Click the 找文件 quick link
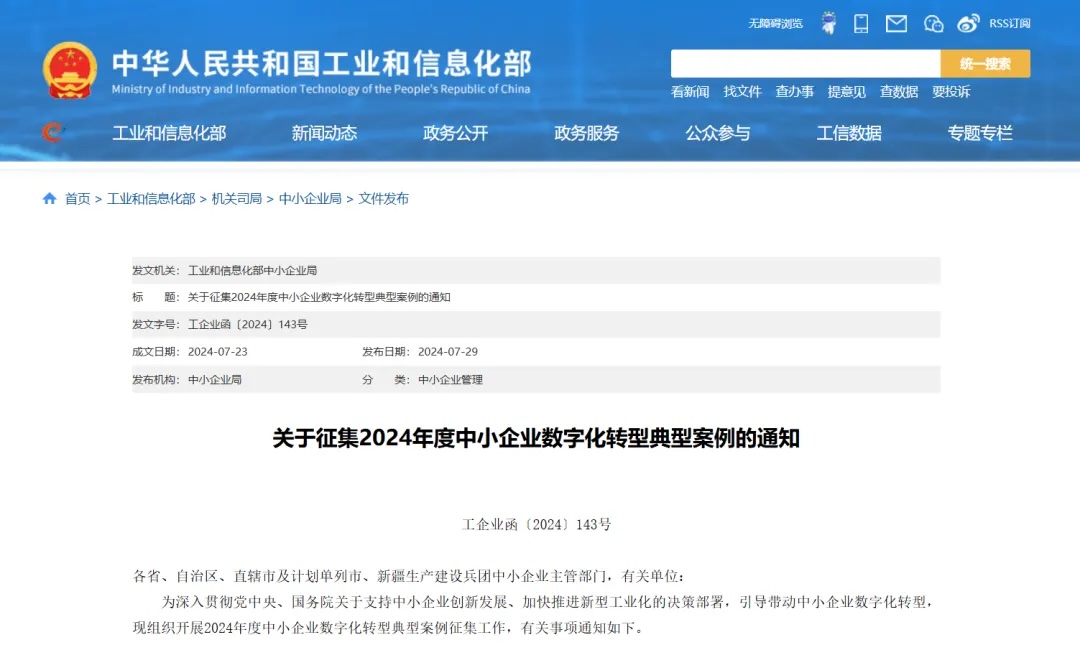Image resolution: width=1080 pixels, height=645 pixels. click(742, 92)
